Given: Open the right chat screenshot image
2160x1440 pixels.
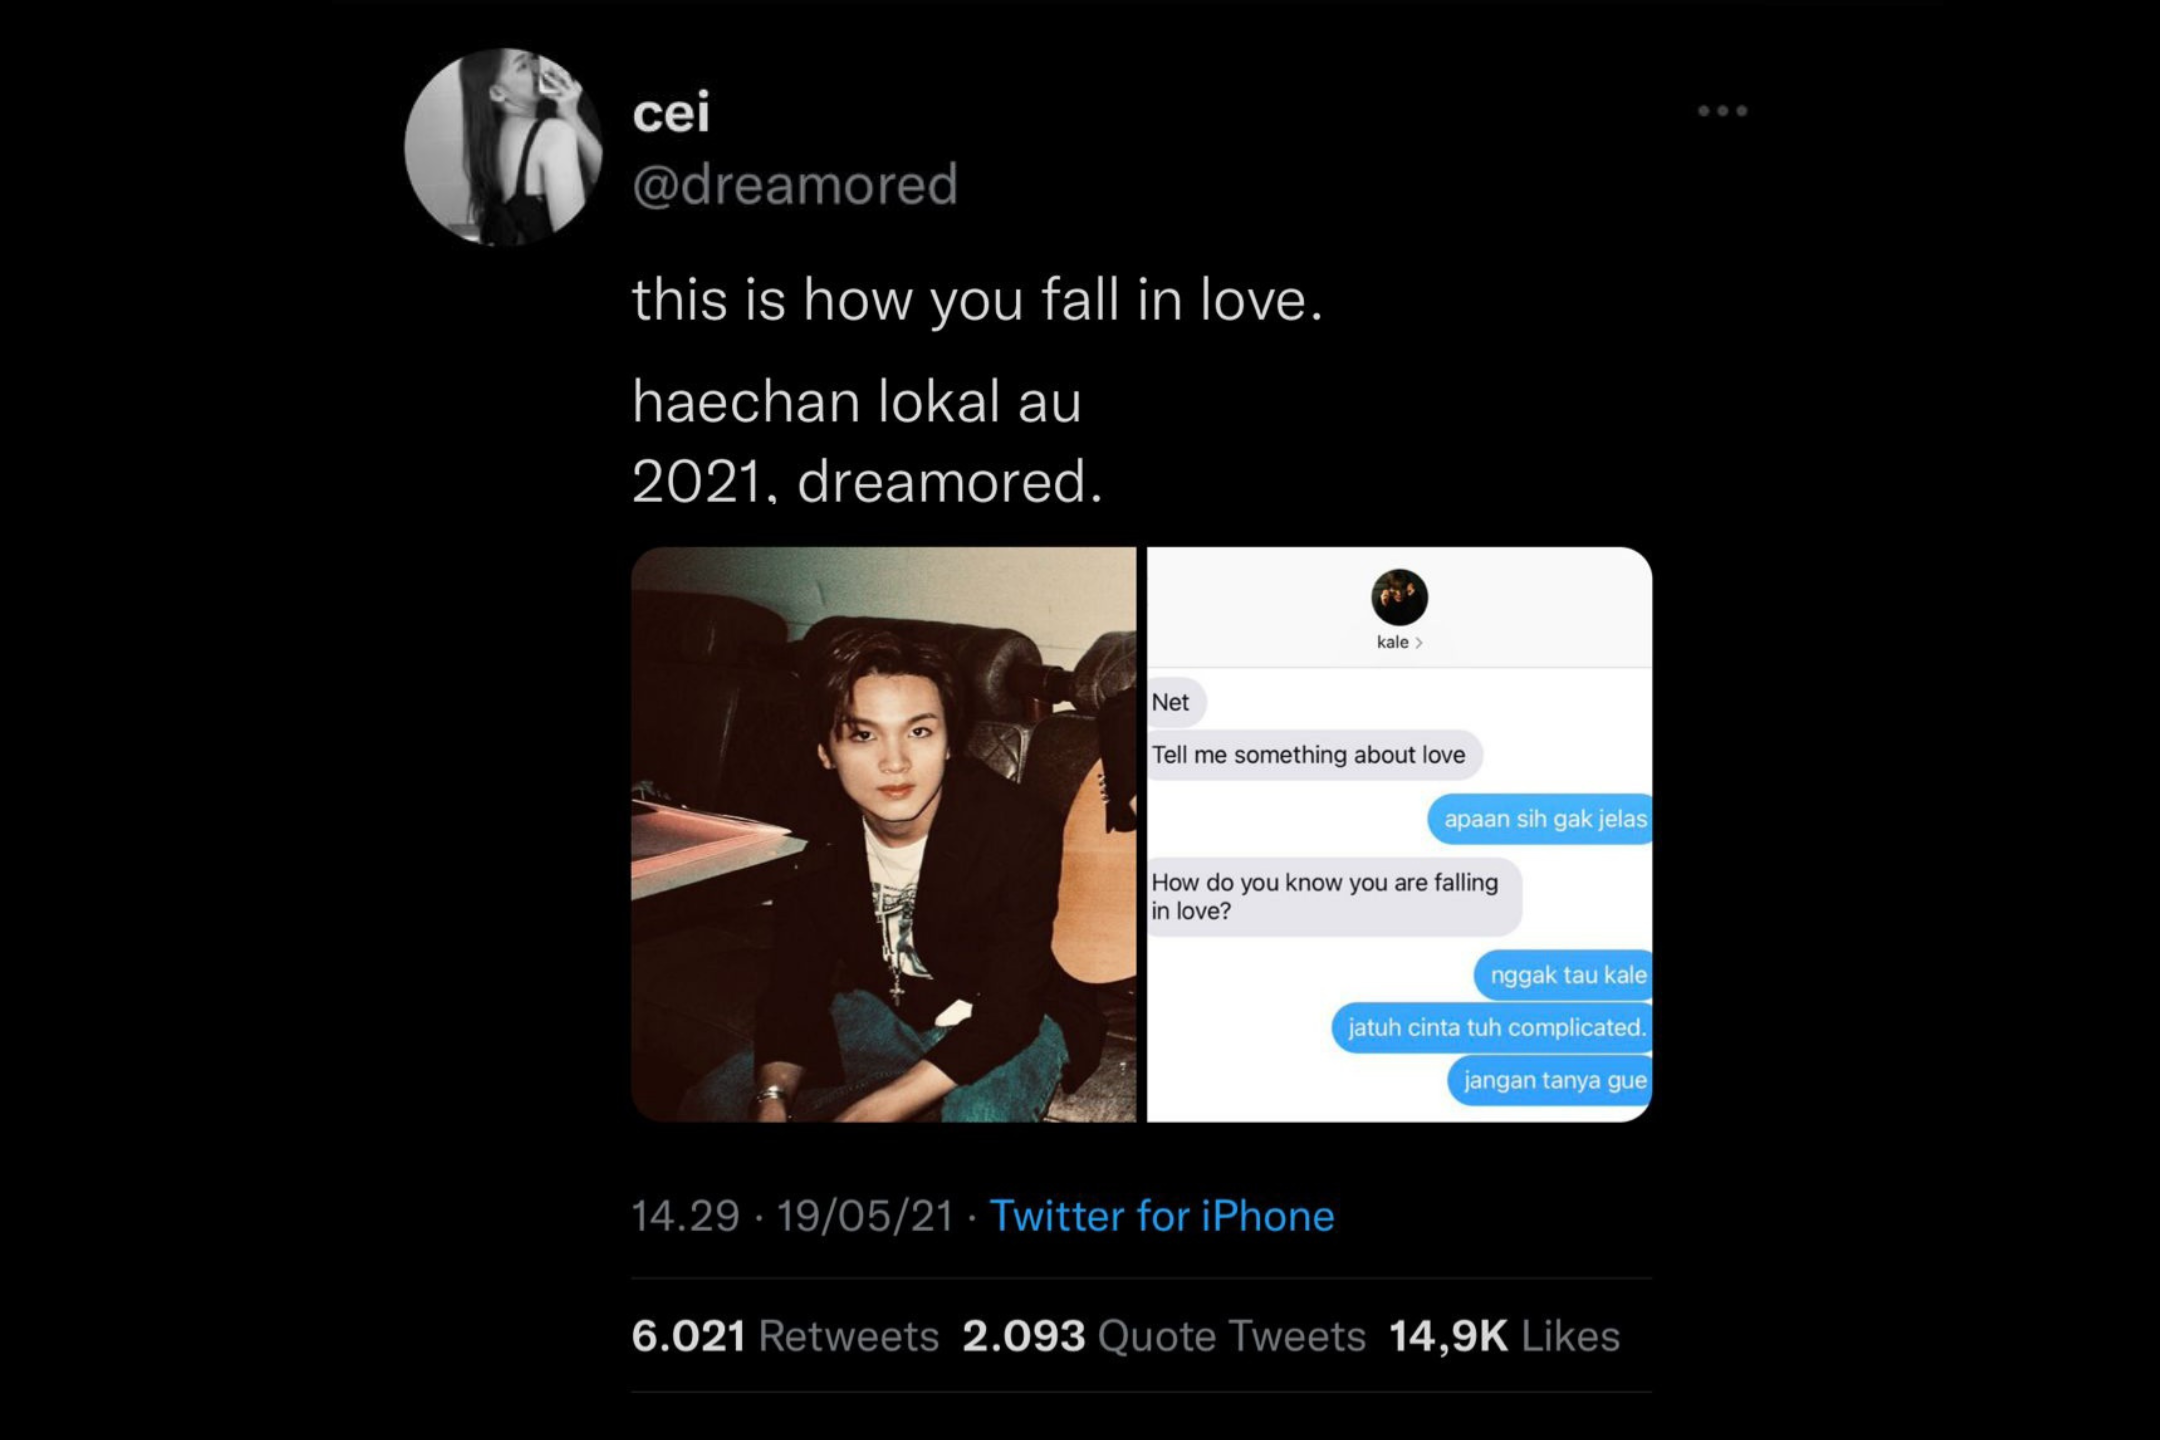Looking at the screenshot, I should [x=1399, y=834].
